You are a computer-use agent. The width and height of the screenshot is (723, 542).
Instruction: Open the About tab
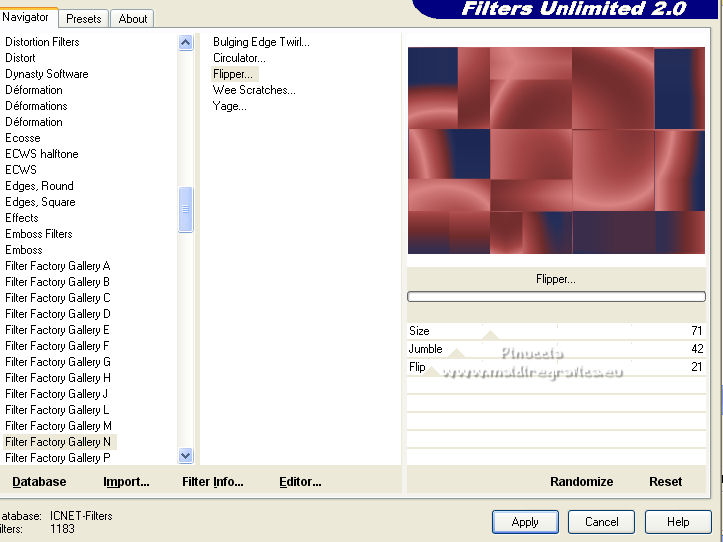(133, 19)
